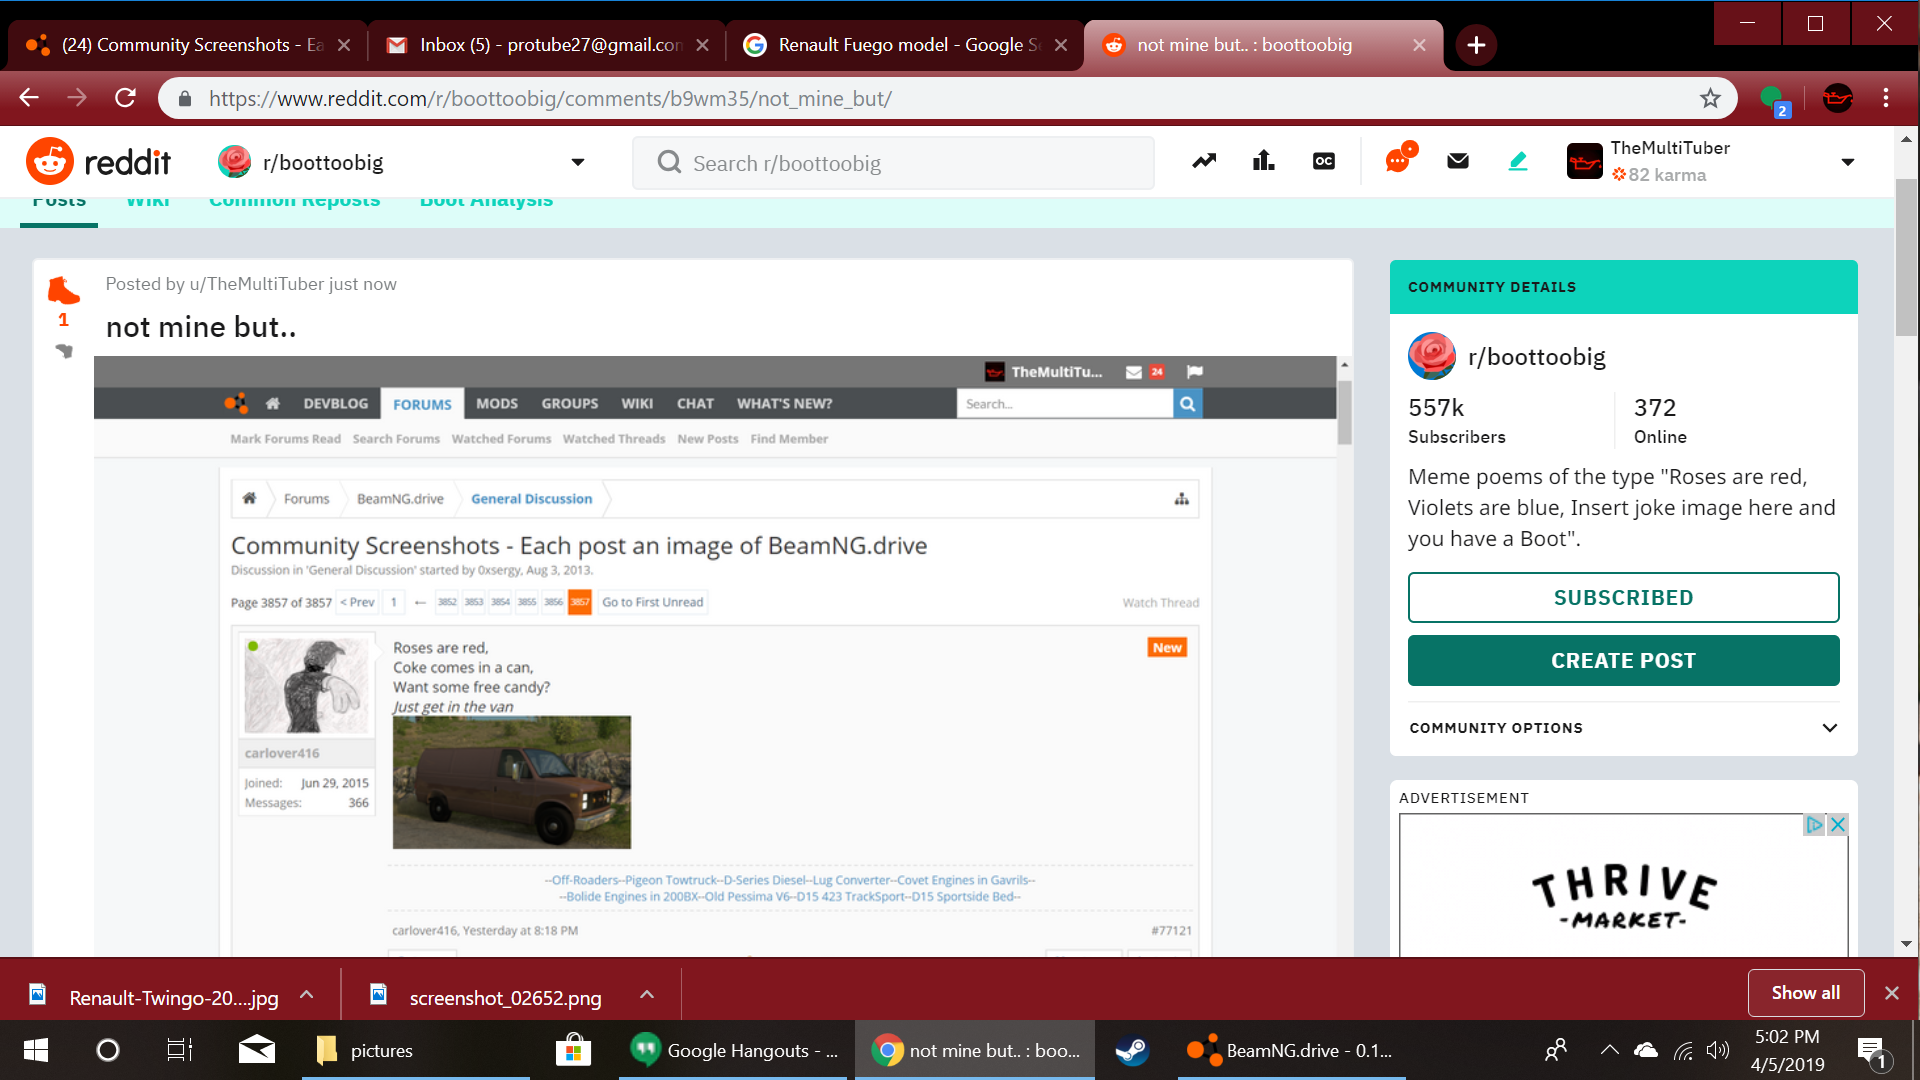Expand the Community Options section

(1623, 728)
